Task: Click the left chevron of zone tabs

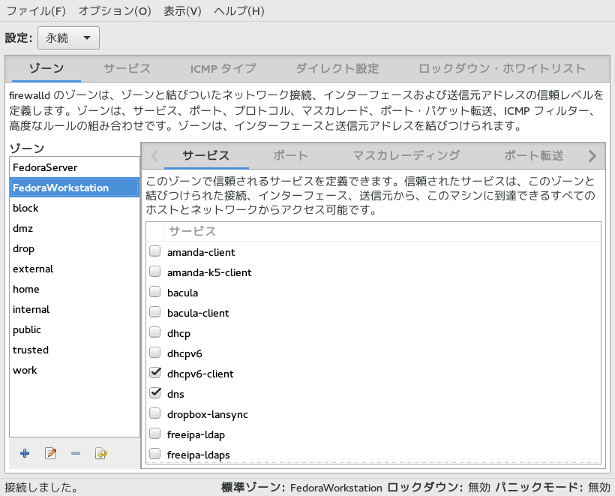Action: [155, 156]
